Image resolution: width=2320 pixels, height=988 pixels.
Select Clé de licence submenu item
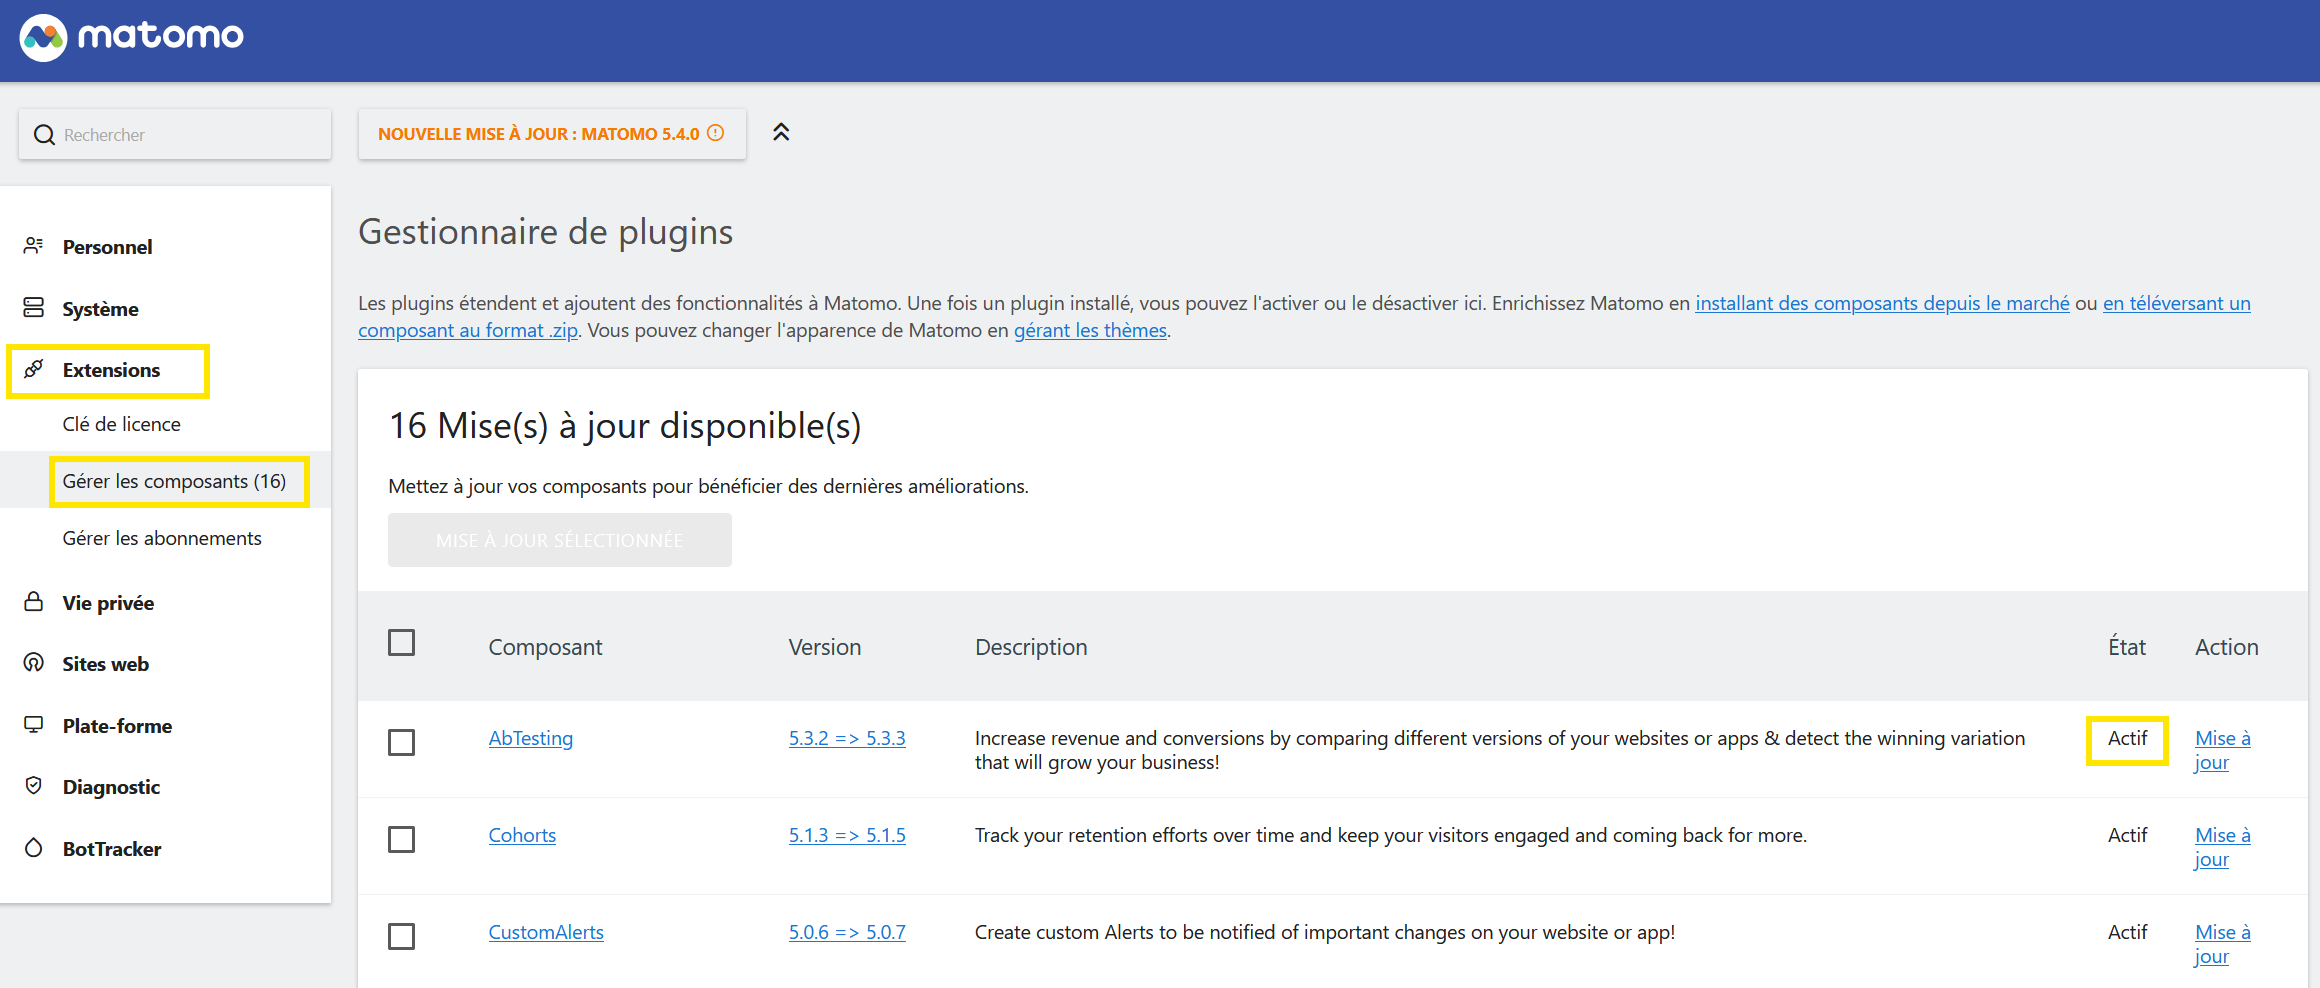(x=121, y=424)
